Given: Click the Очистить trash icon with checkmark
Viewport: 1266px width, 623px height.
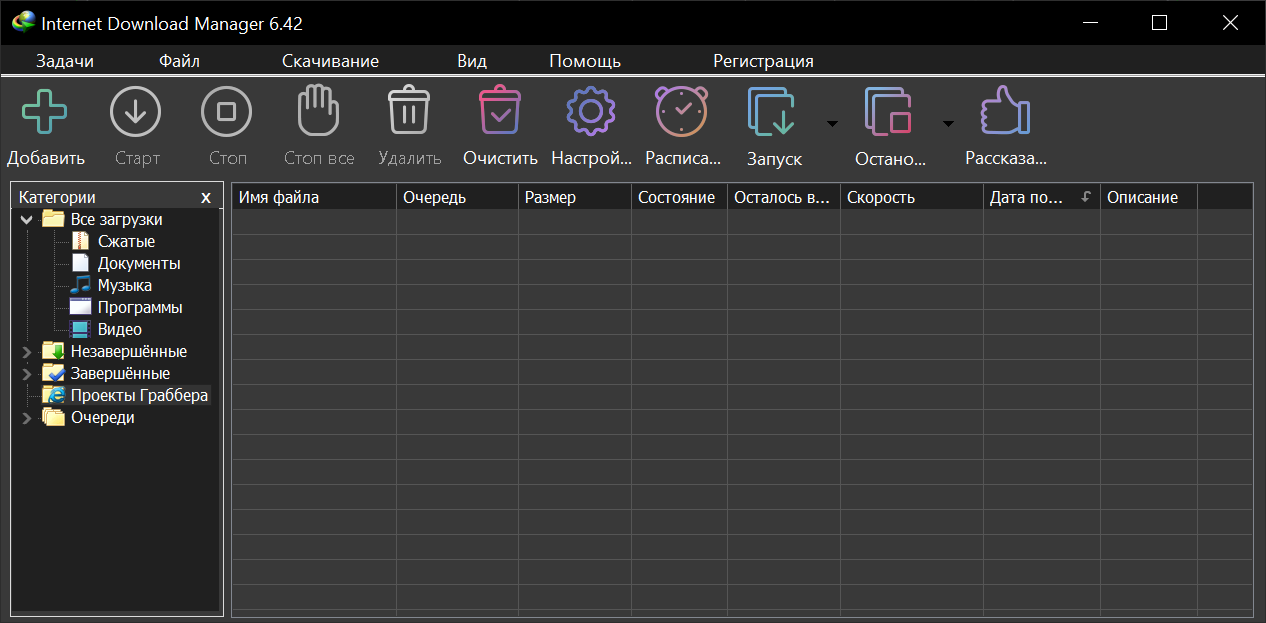Looking at the screenshot, I should click(500, 111).
